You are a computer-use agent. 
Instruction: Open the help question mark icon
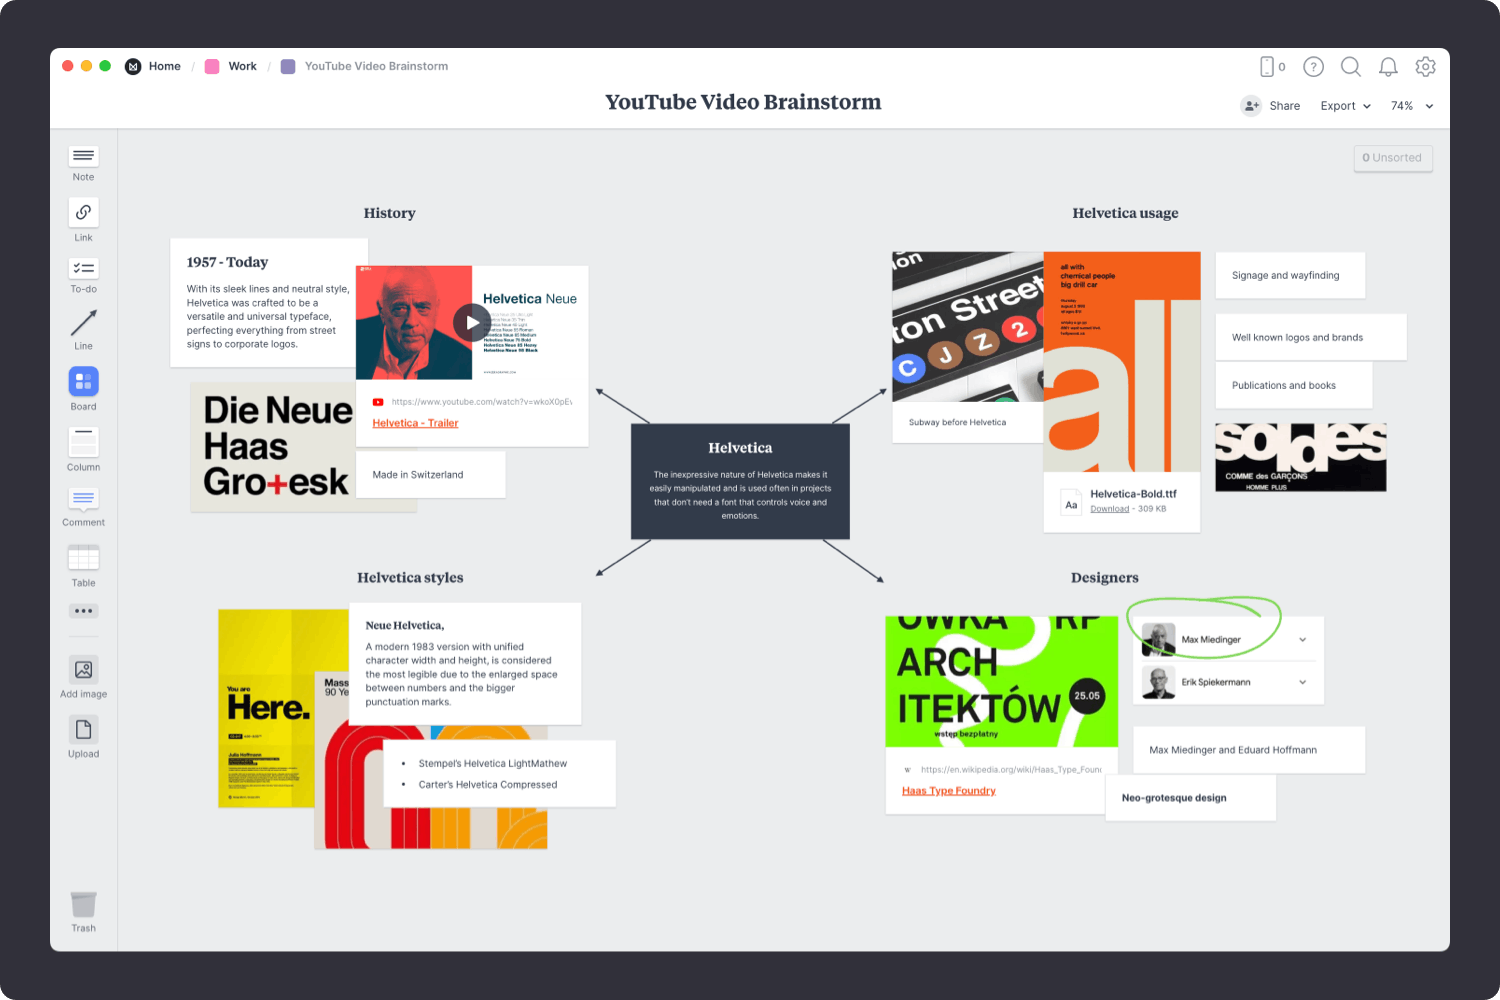tap(1313, 67)
